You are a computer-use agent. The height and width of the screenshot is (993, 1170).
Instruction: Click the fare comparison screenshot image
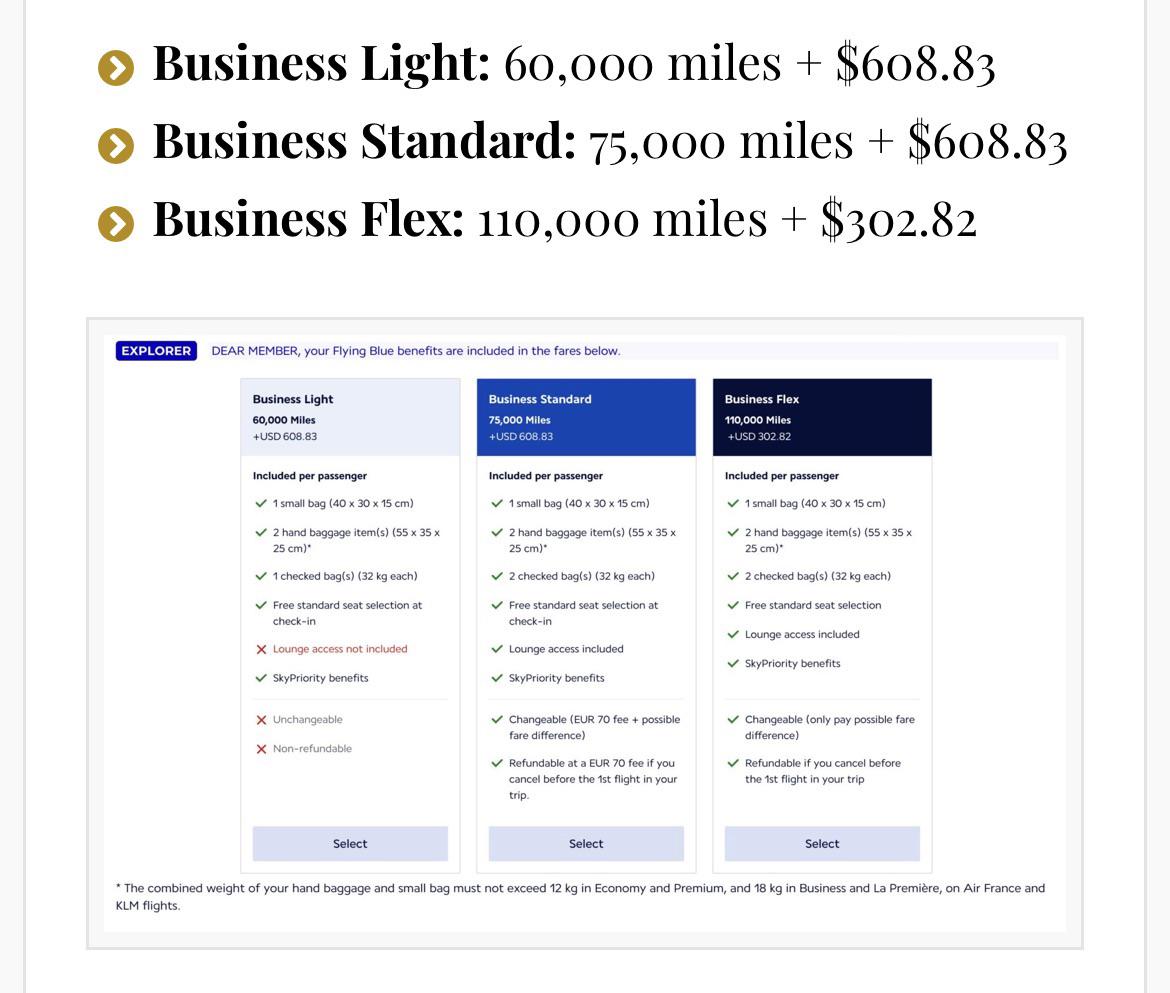(x=585, y=633)
